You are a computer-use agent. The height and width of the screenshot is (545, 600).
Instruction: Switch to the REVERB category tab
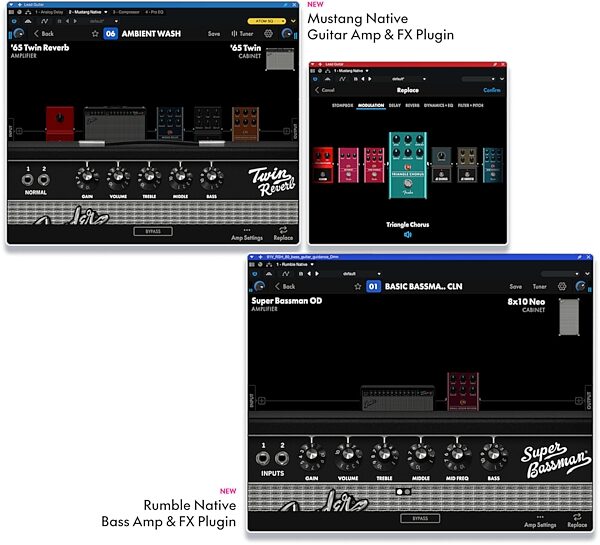412,105
